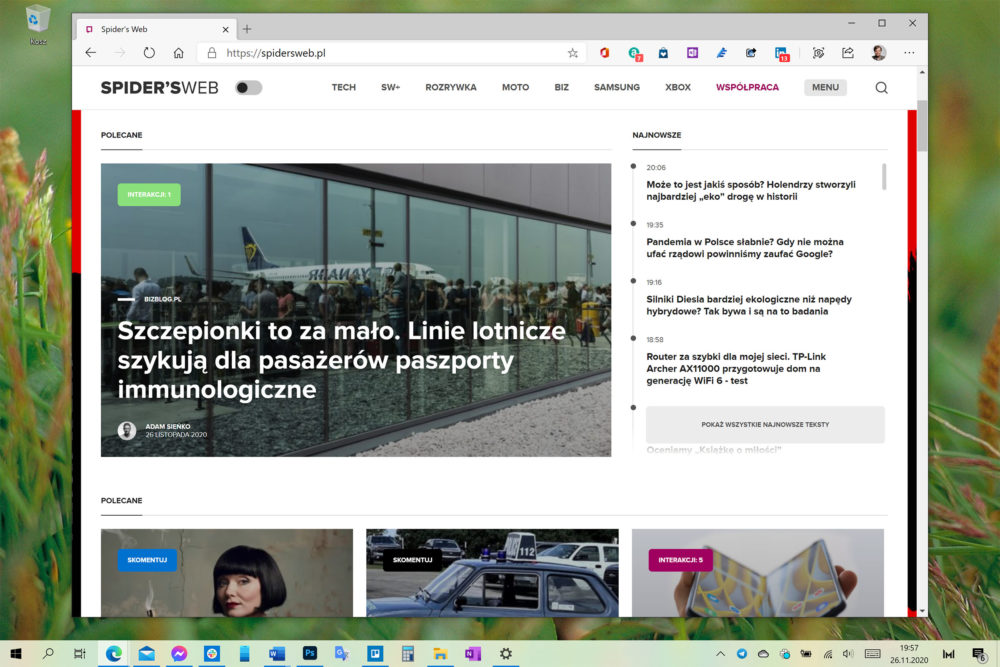Share this page from the toolbar
The width and height of the screenshot is (1000, 667).
[x=848, y=53]
